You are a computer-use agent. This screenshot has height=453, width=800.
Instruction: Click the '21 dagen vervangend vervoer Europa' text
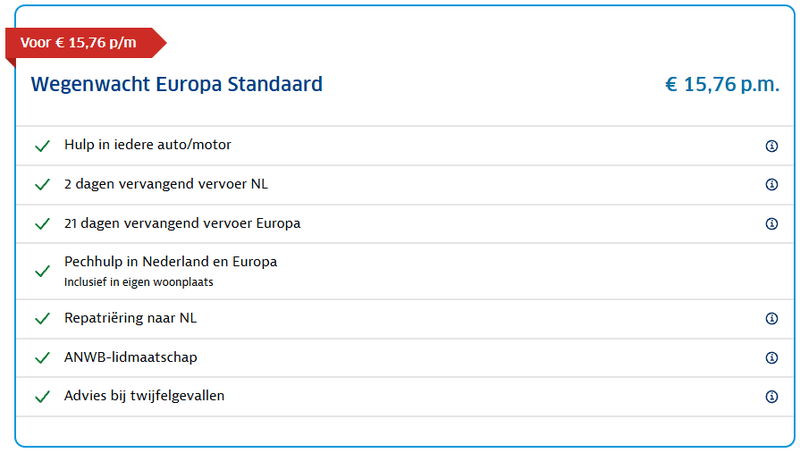[x=182, y=224]
